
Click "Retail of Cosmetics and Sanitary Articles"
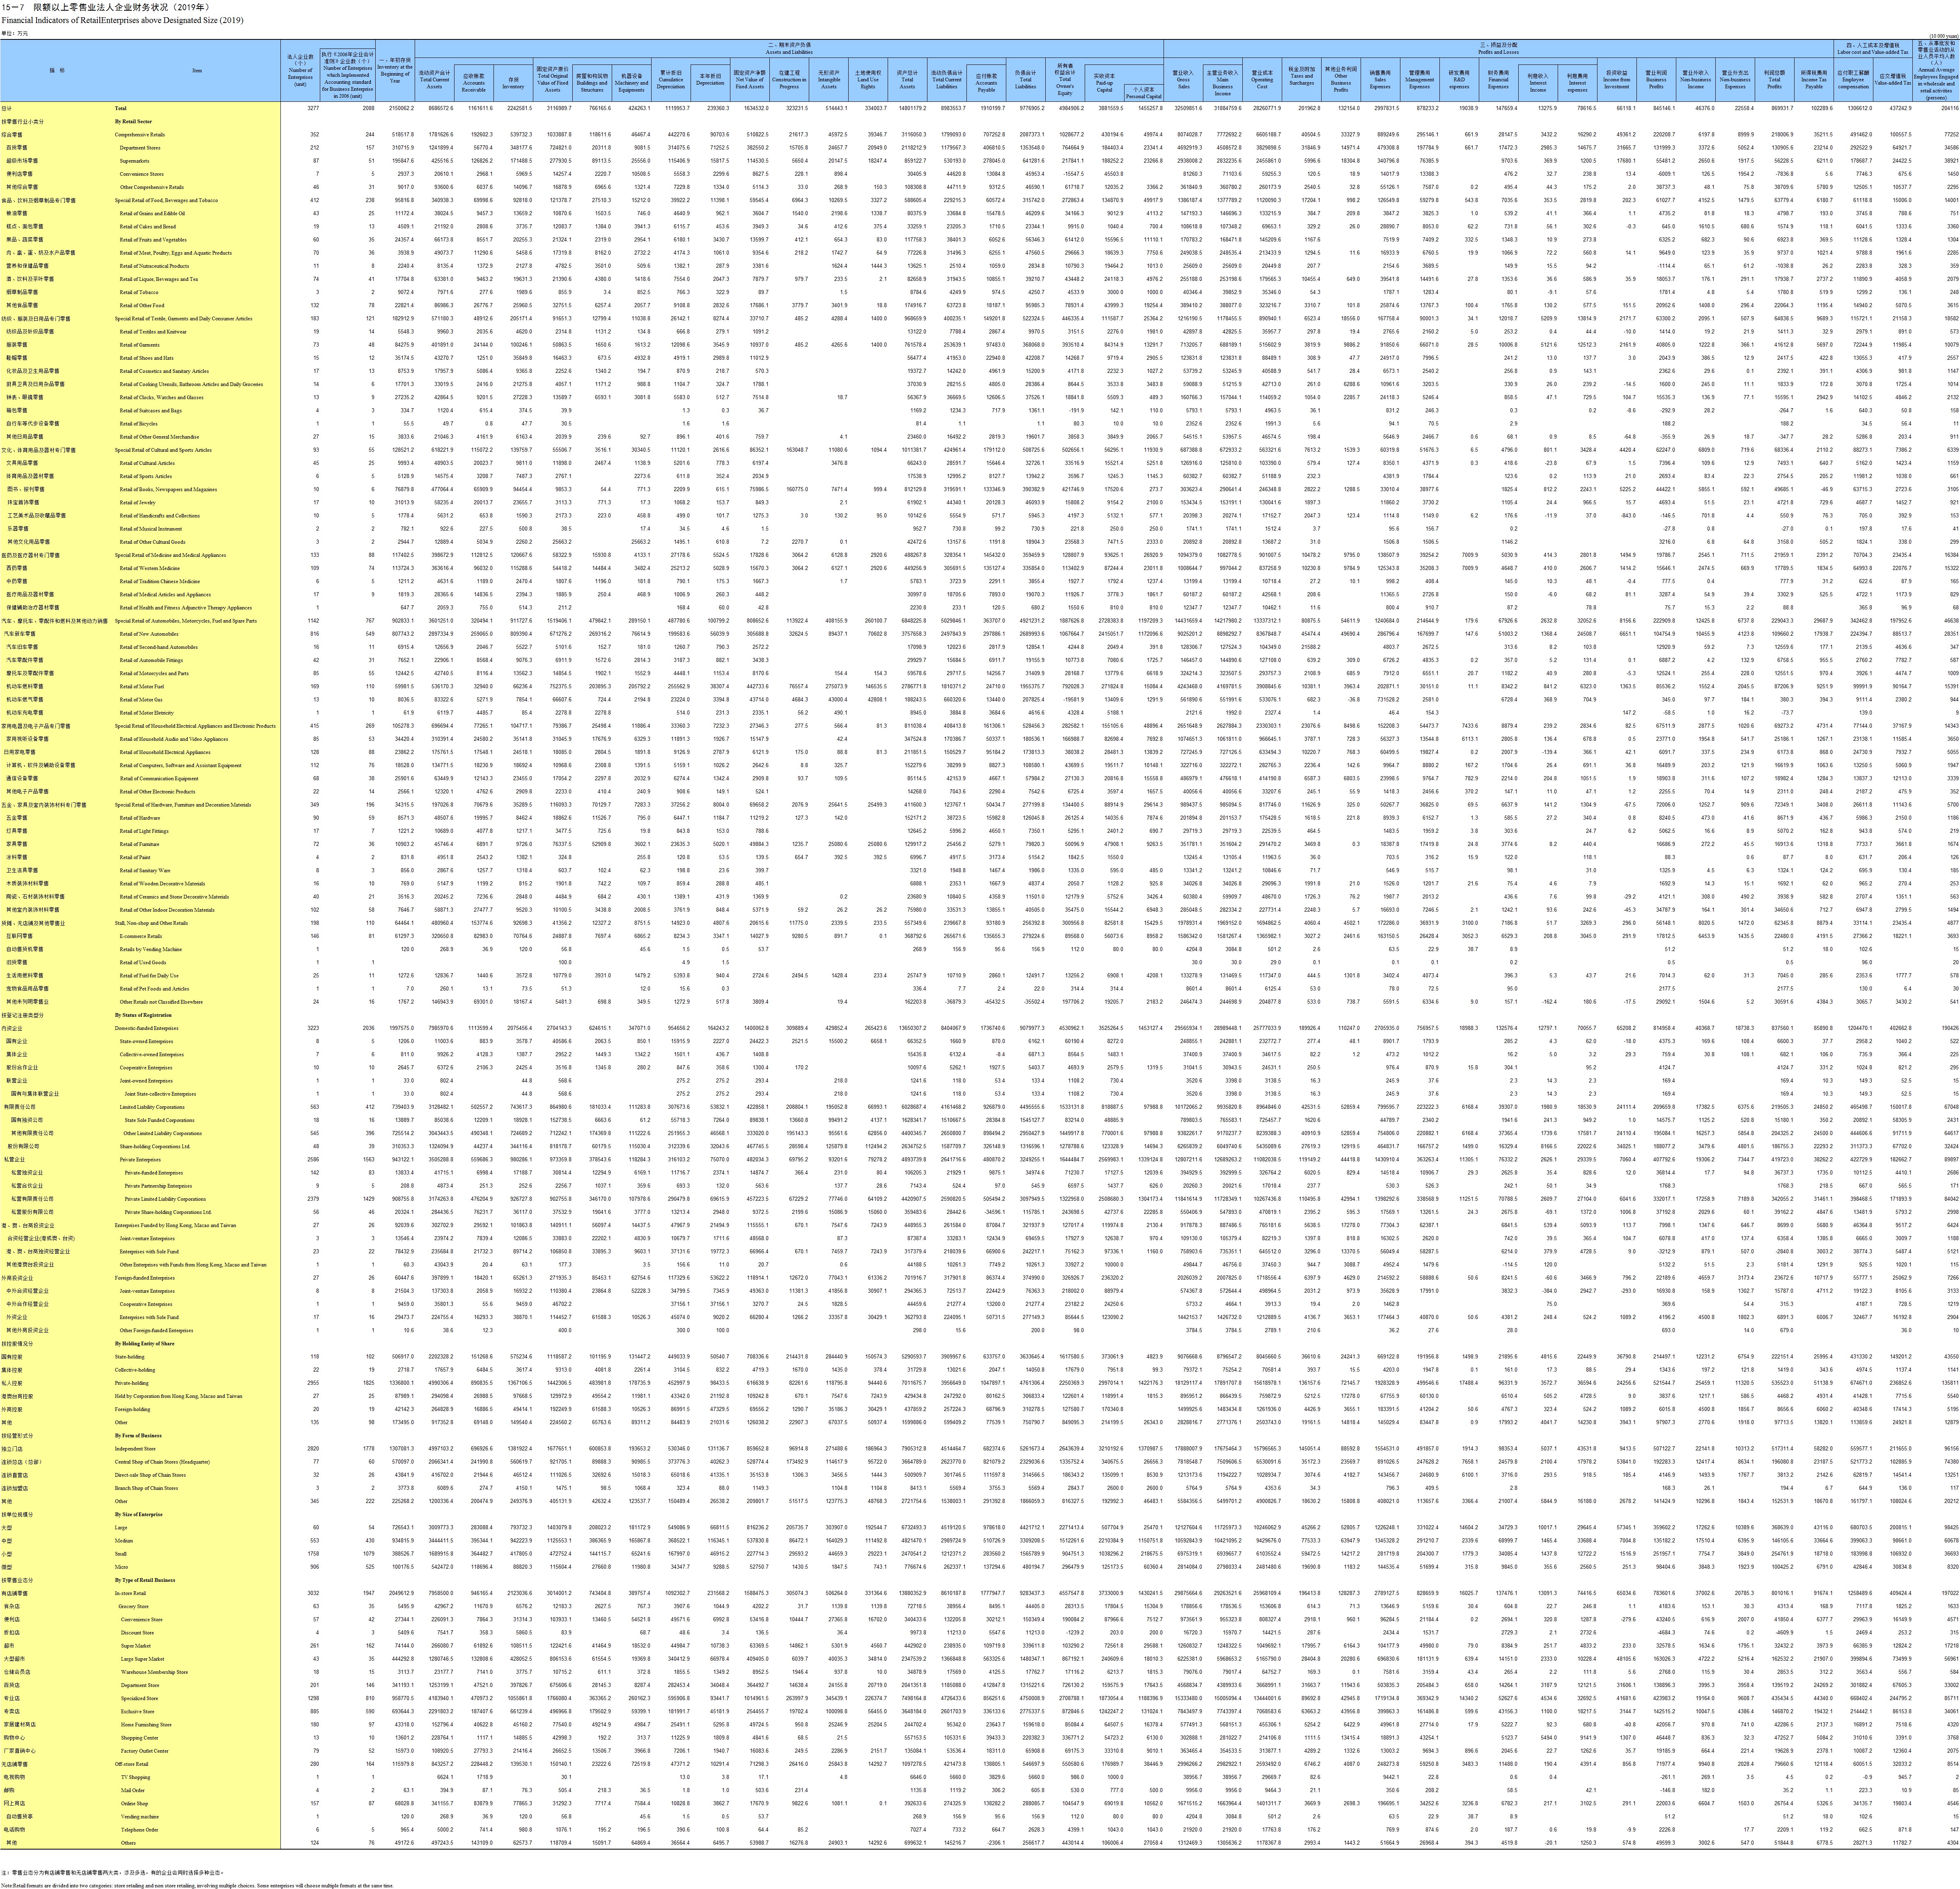click(x=164, y=371)
